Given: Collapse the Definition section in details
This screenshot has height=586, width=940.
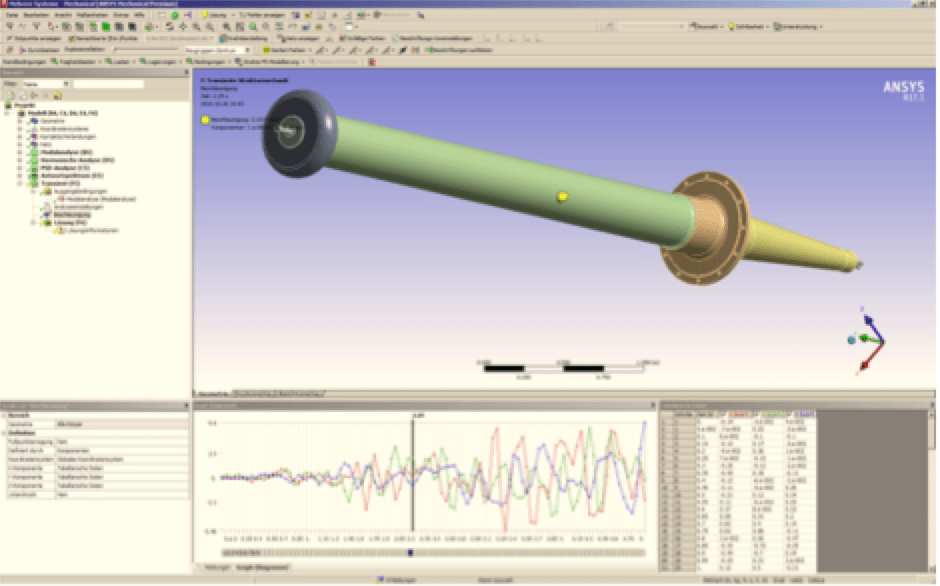Looking at the screenshot, I should click(x=4, y=432).
